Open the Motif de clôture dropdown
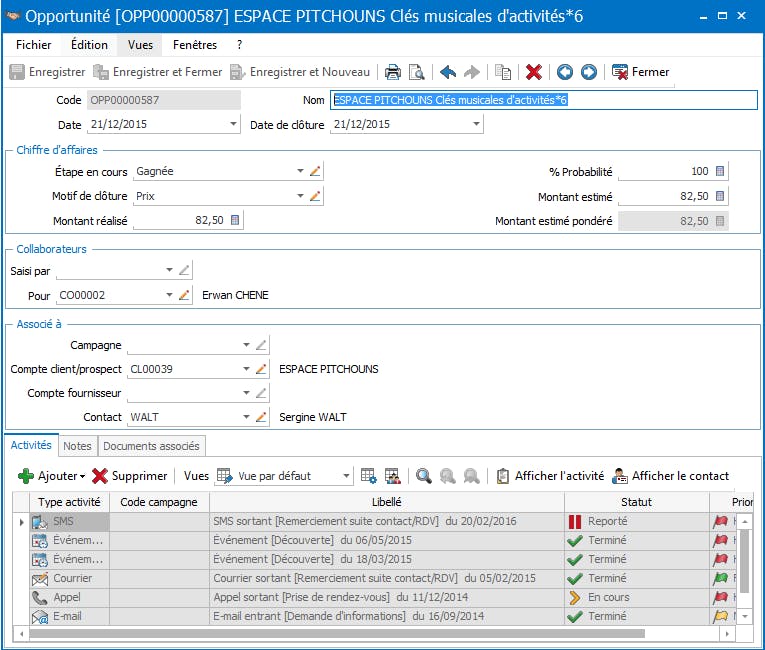The width and height of the screenshot is (765, 650). coord(300,197)
